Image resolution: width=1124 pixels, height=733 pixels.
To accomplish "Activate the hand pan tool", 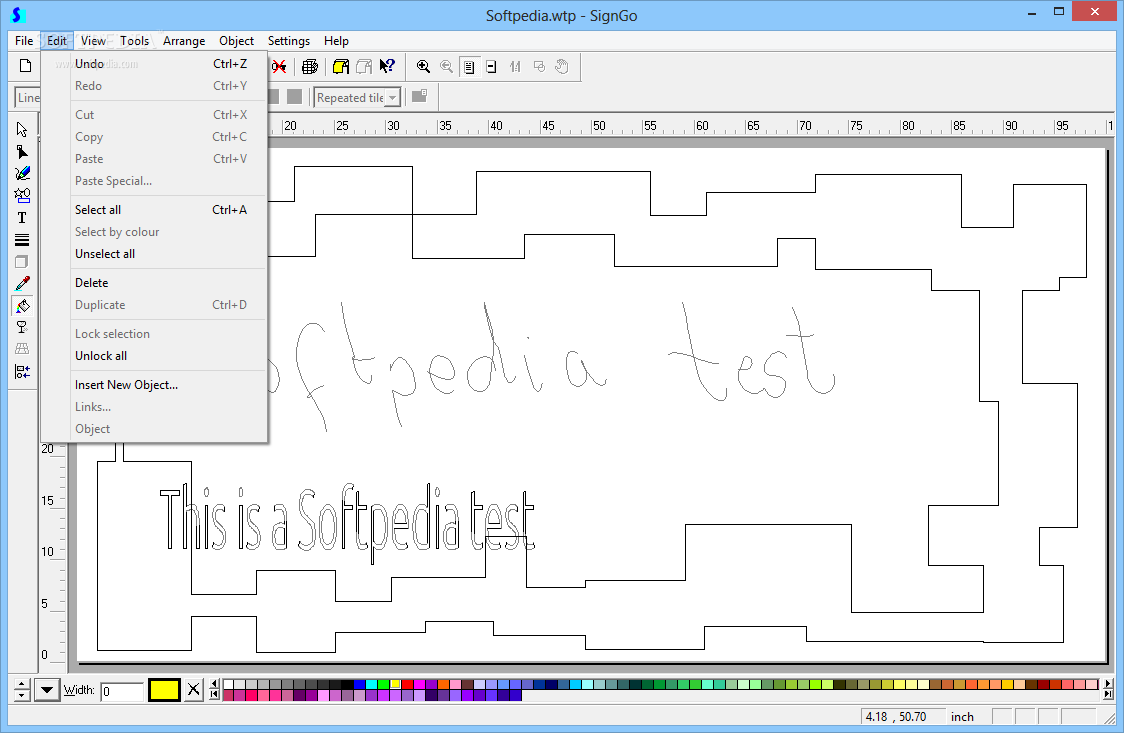I will tap(562, 67).
